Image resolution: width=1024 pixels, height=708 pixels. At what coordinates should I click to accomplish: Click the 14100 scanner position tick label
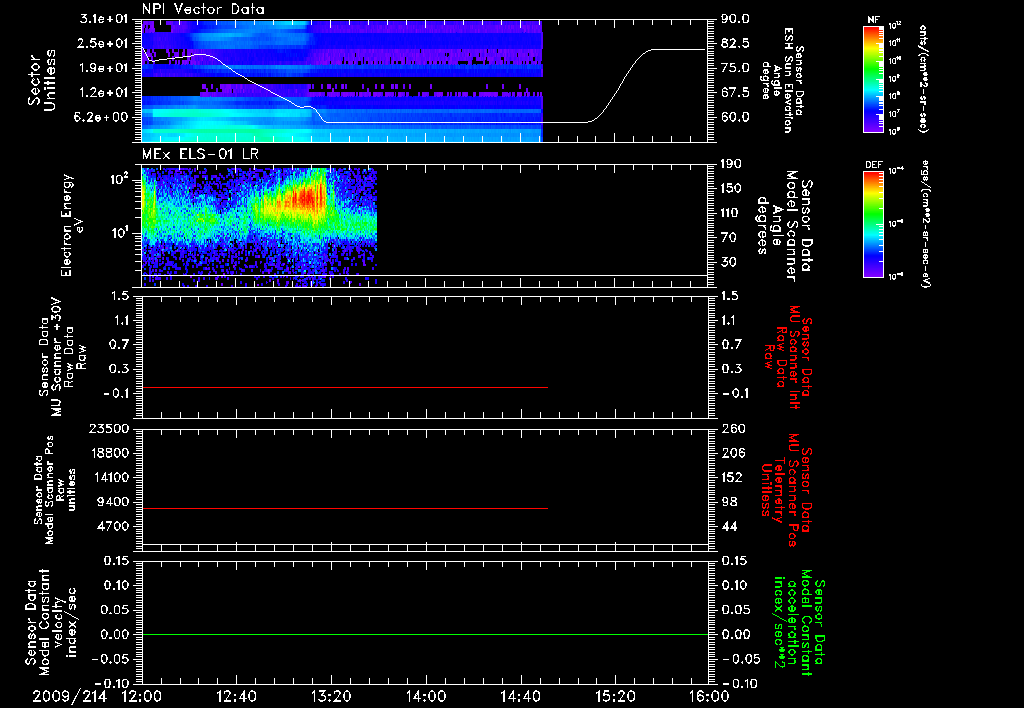[x=110, y=477]
